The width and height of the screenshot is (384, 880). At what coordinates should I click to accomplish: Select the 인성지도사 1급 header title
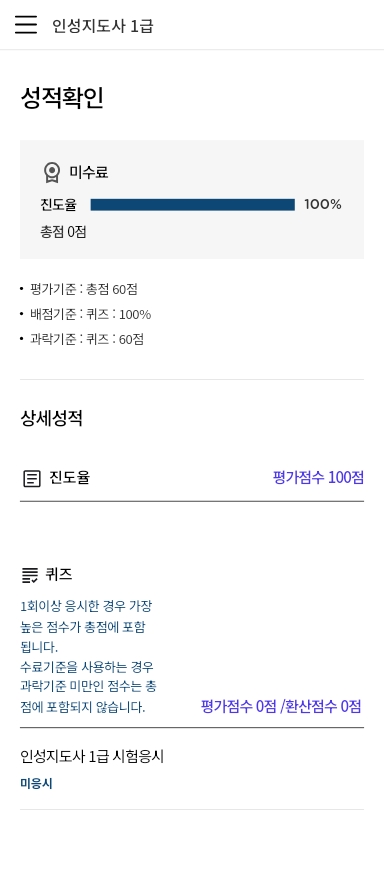[103, 26]
